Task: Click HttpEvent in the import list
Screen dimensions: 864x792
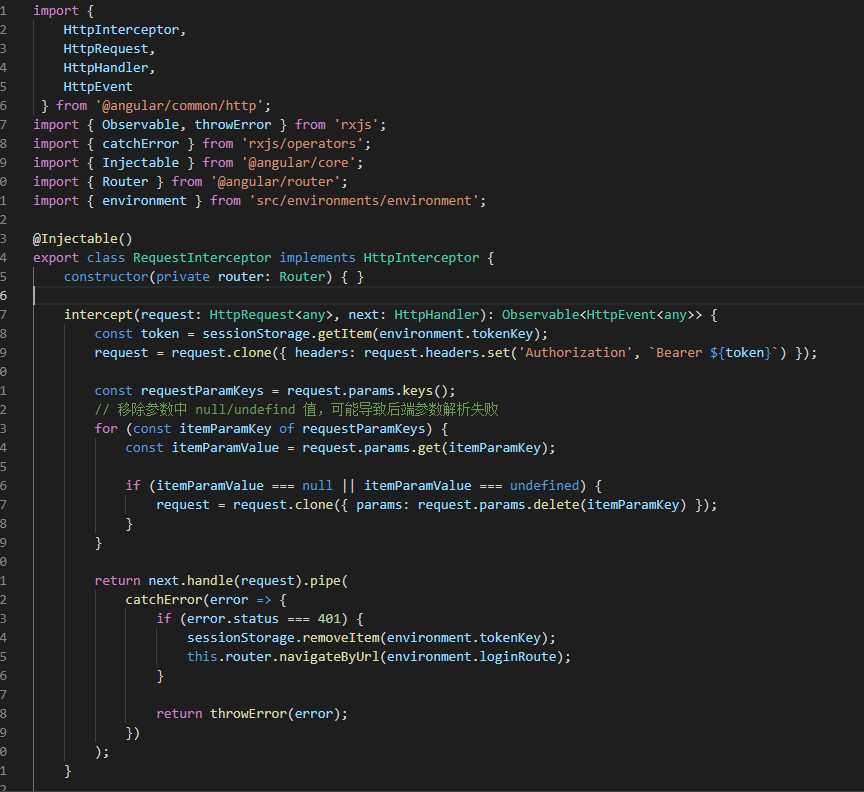Action: tap(98, 87)
